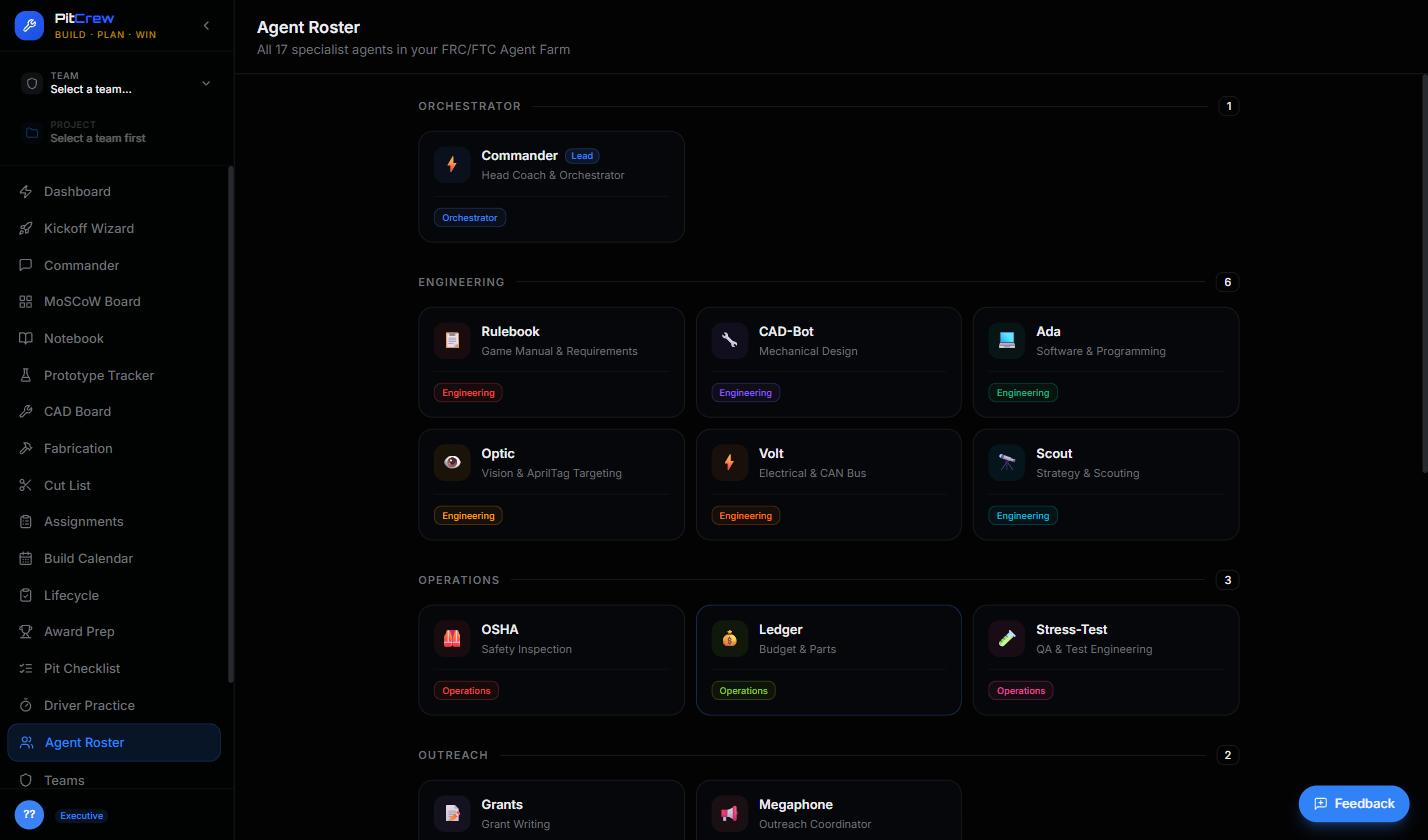Click the Commander lightning bolt icon
The width and height of the screenshot is (1428, 840).
pos(452,164)
